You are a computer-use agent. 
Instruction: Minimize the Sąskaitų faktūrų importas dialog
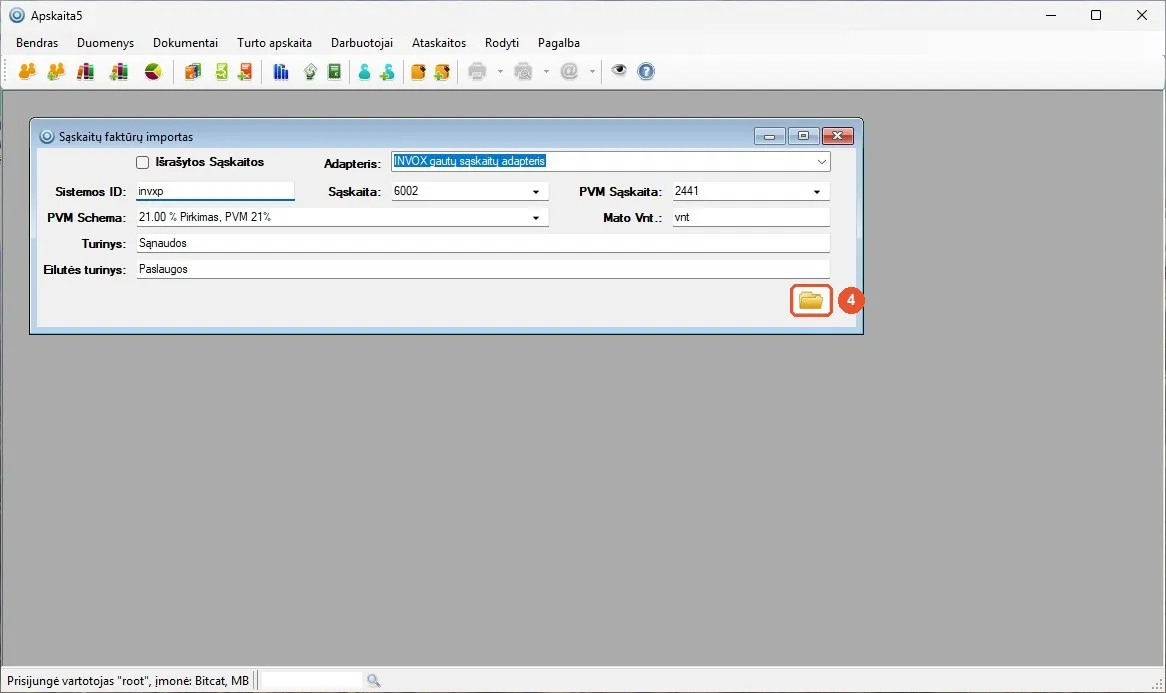click(770, 136)
